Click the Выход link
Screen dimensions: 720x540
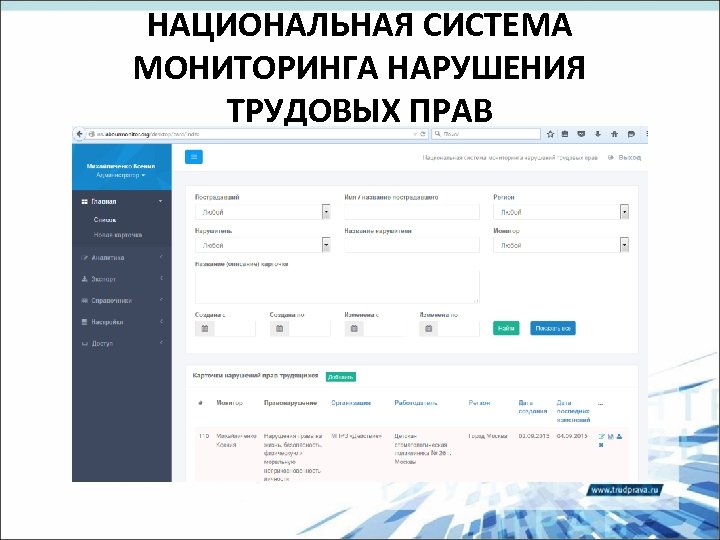tap(630, 158)
